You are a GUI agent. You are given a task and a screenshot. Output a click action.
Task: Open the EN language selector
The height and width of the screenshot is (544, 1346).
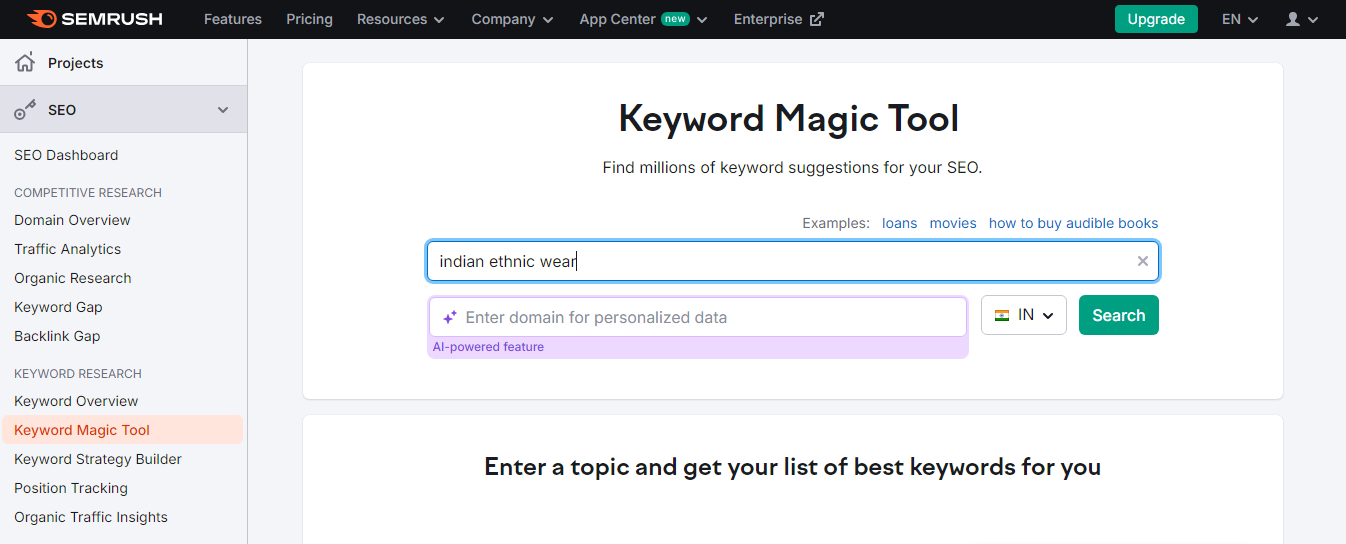pyautogui.click(x=1240, y=19)
